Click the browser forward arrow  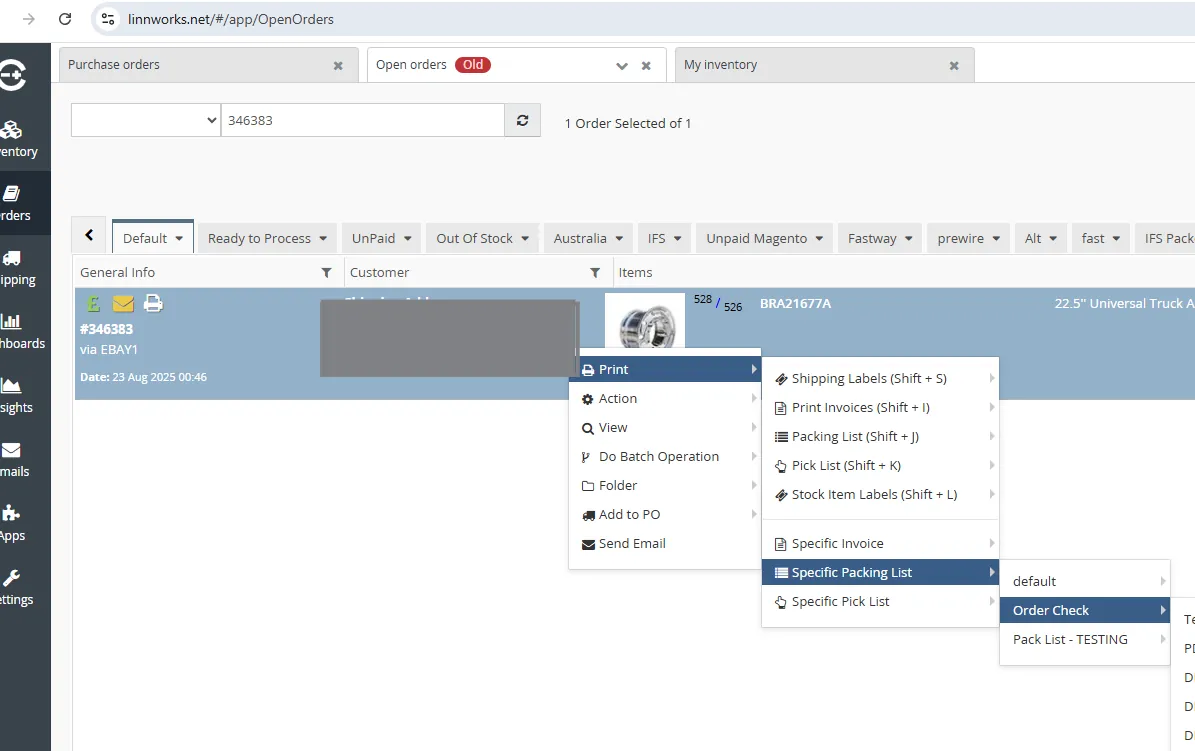[x=29, y=19]
